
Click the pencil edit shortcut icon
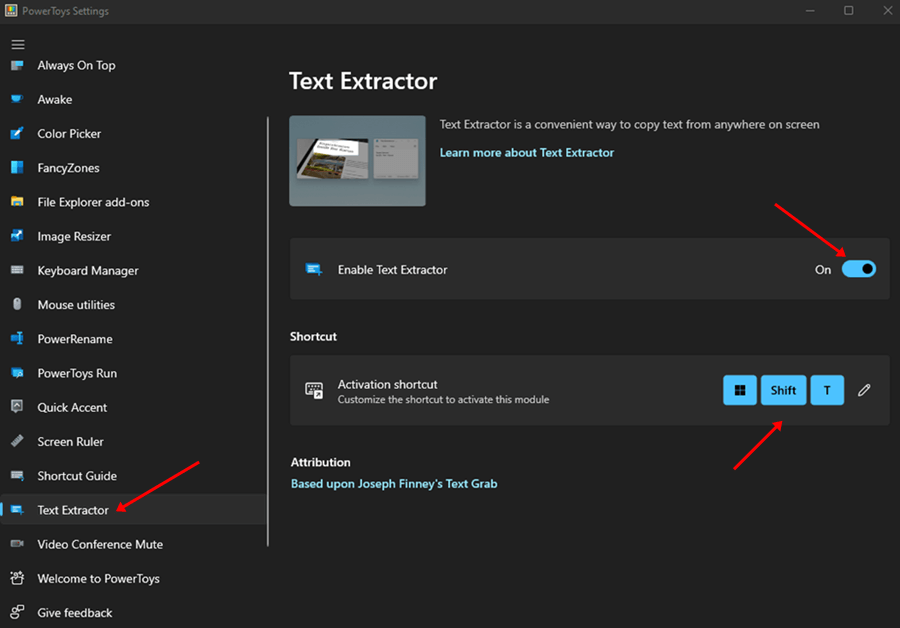pos(864,390)
